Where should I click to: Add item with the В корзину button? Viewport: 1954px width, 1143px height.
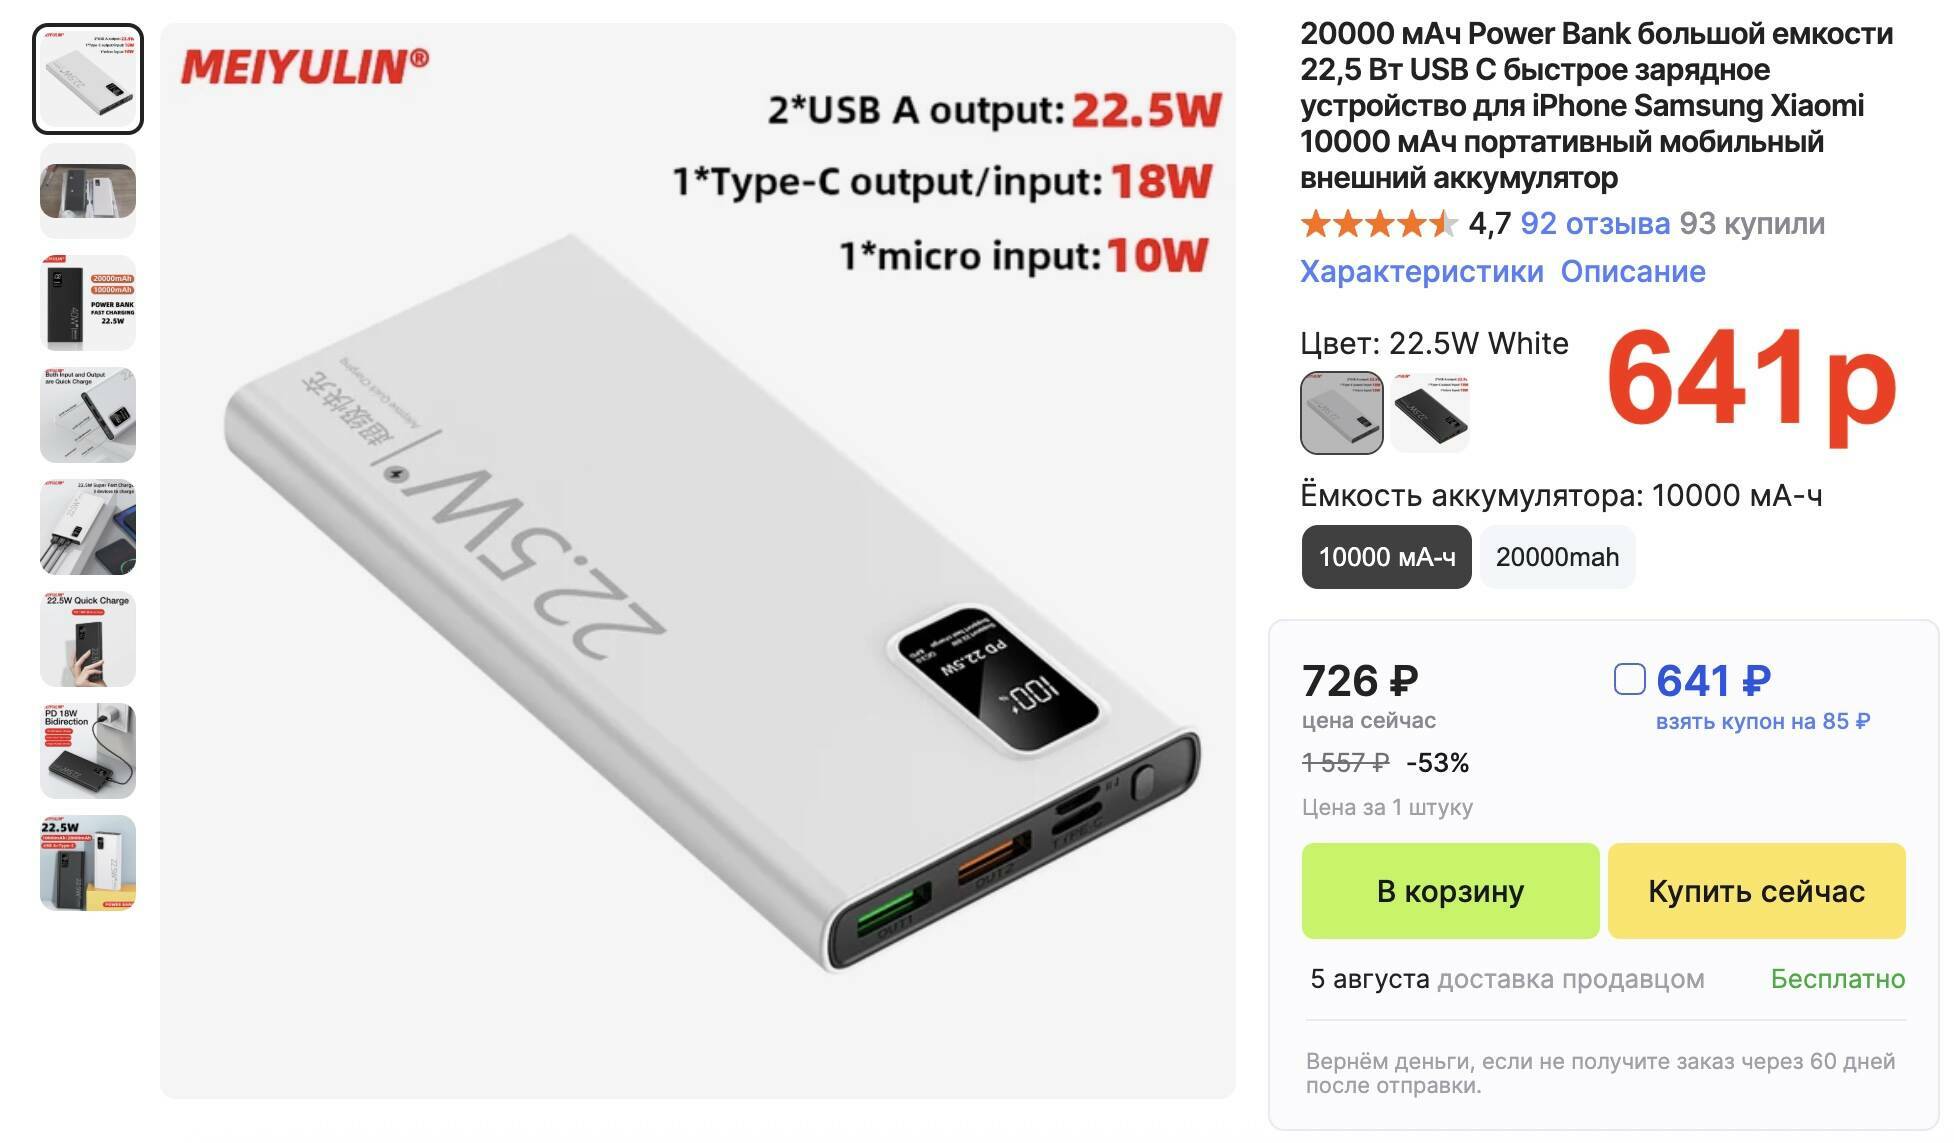tap(1450, 891)
